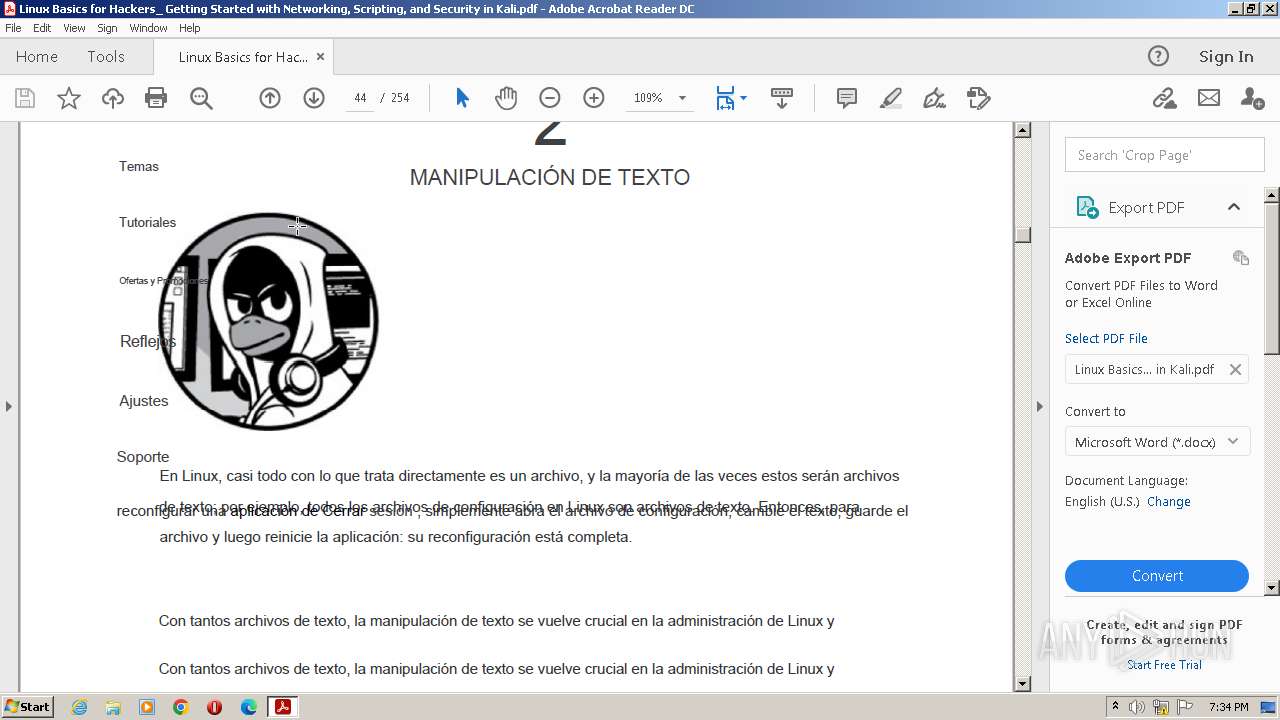The width and height of the screenshot is (1280, 720).
Task: Click the Tutoriales sidebar item
Action: pos(147,222)
